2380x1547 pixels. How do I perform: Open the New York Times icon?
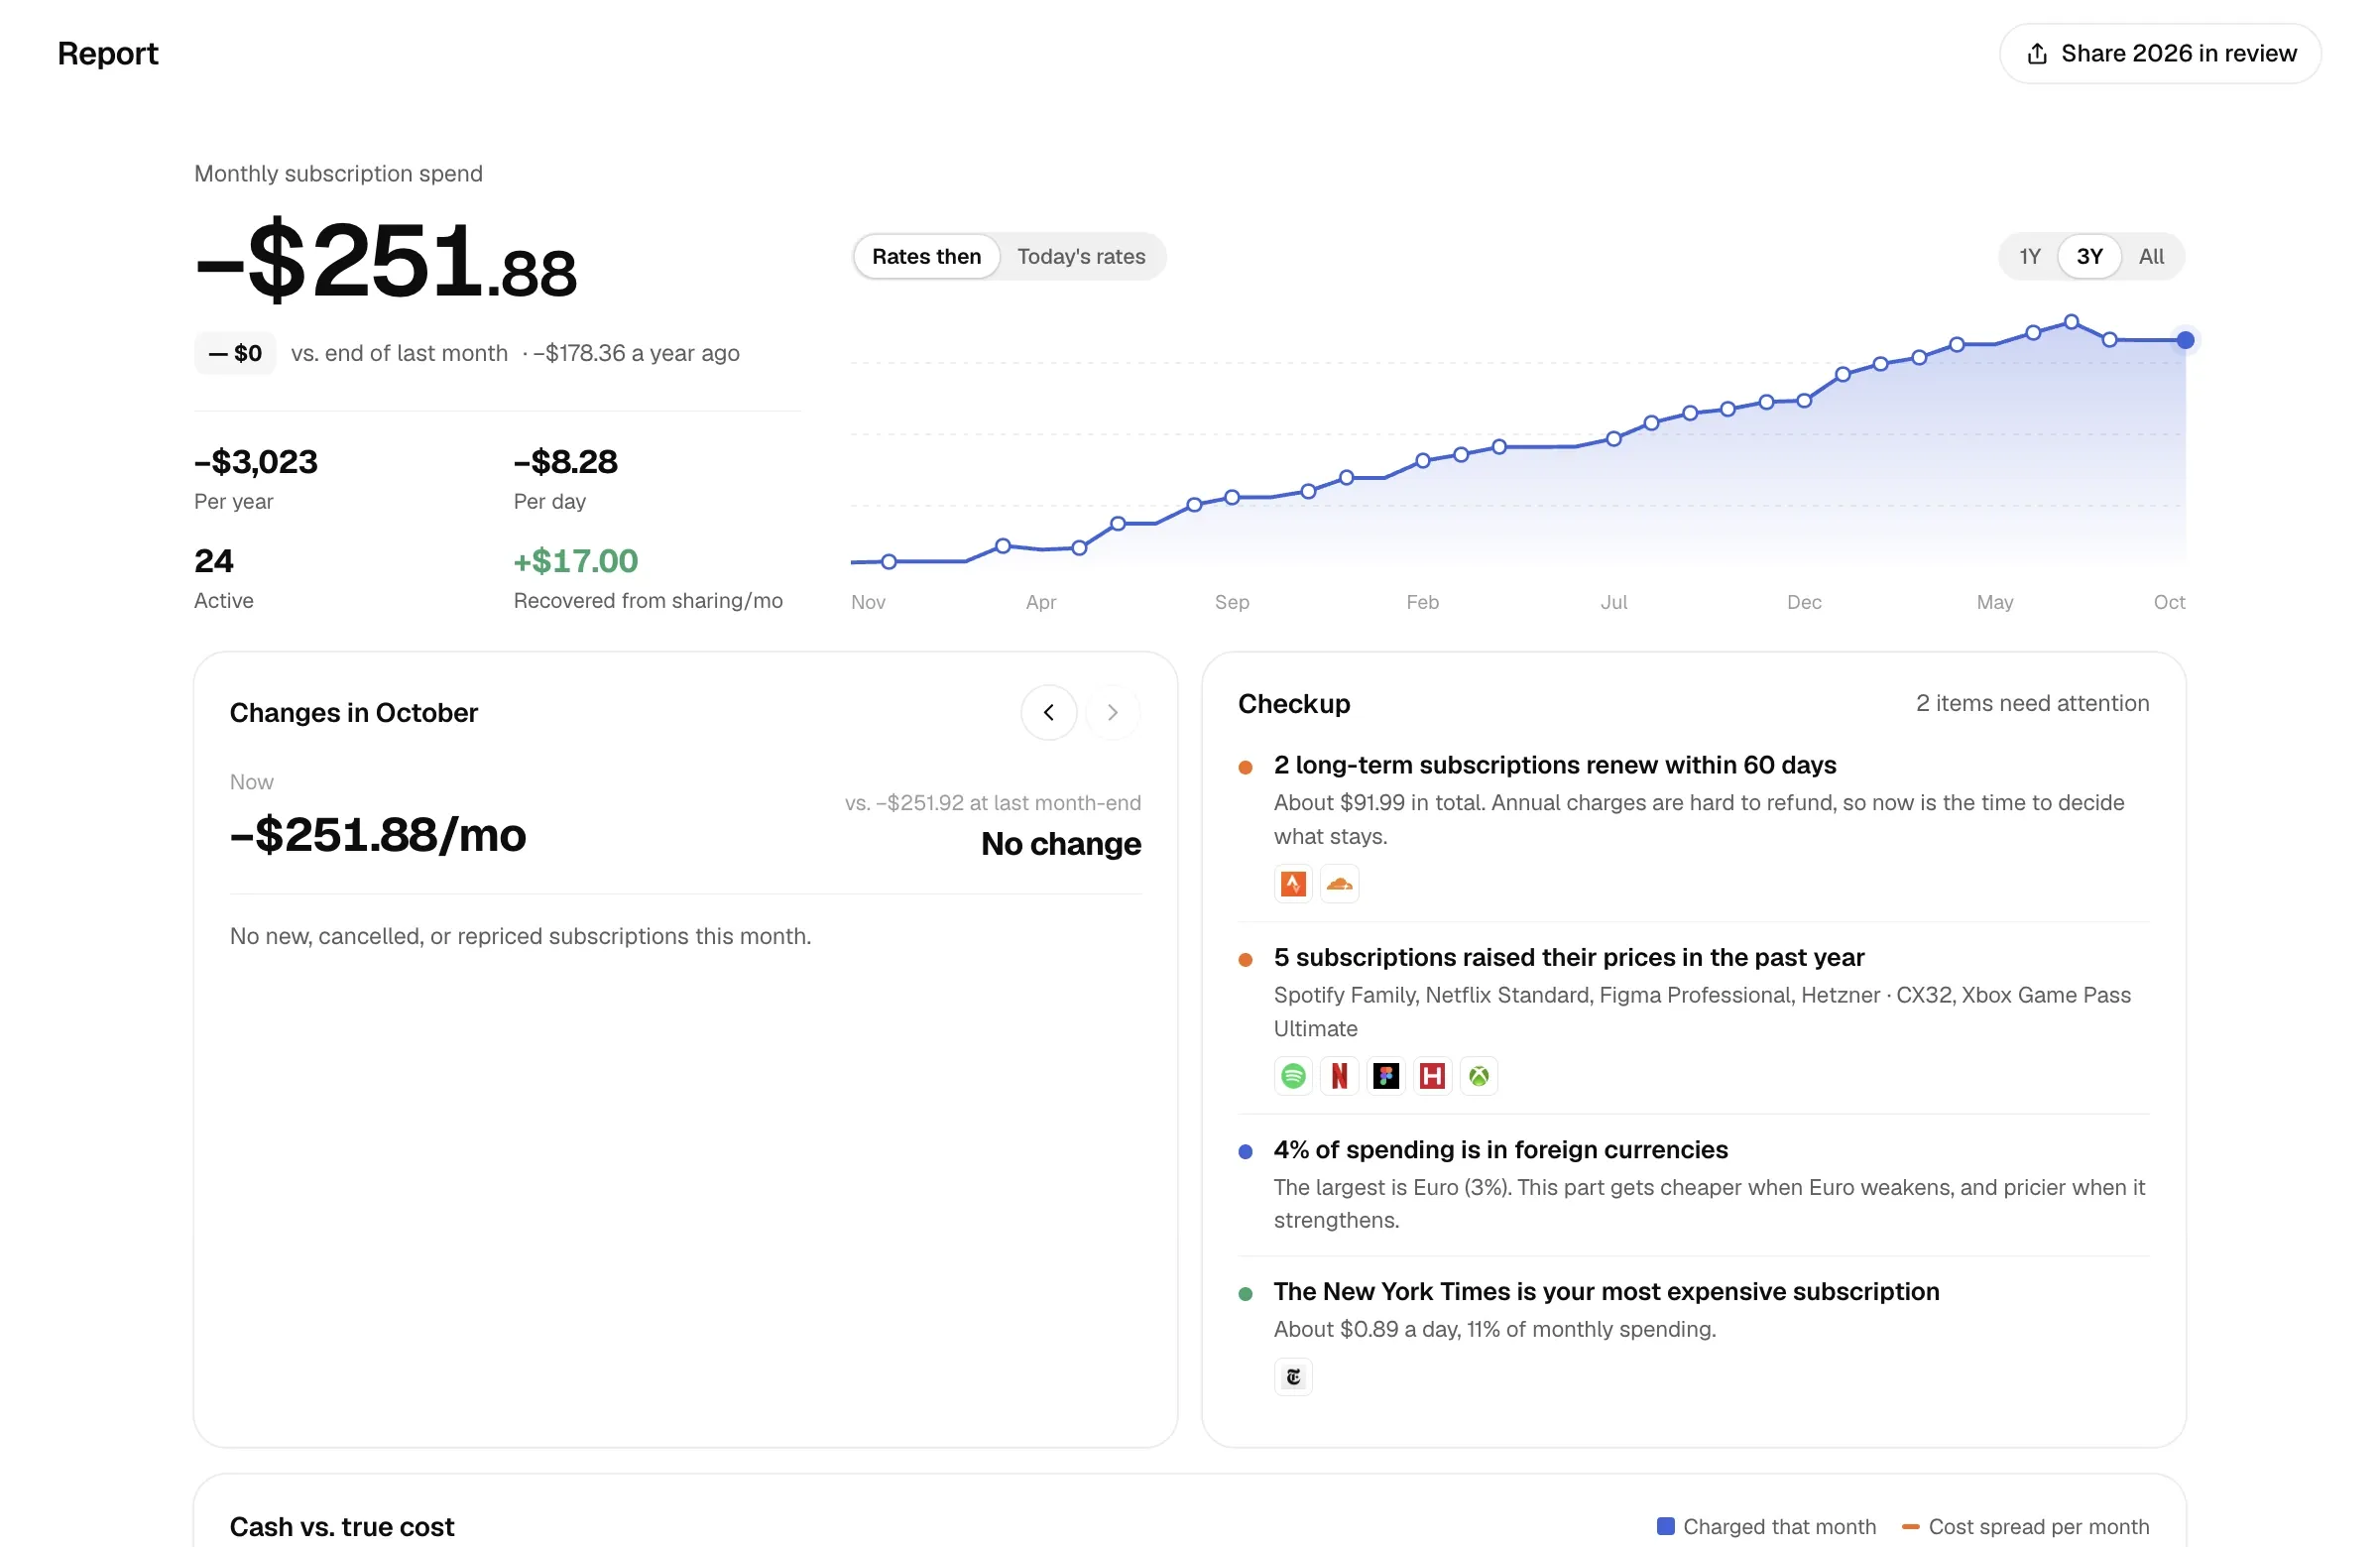tap(1293, 1377)
